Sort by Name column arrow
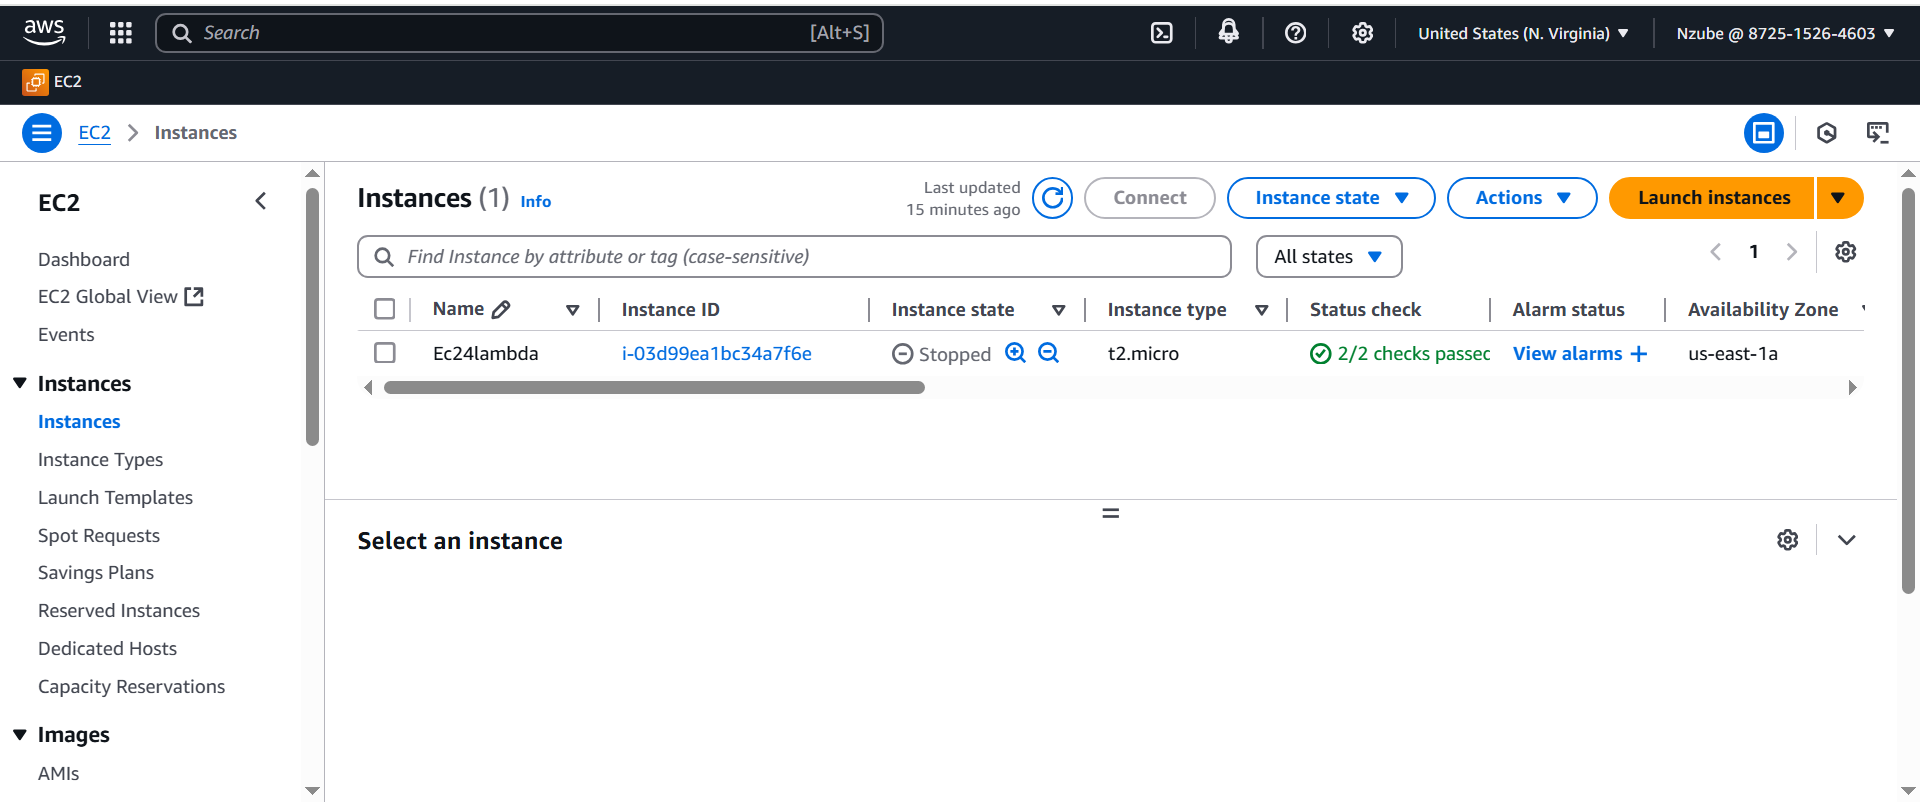Viewport: 1920px width, 802px height. (x=573, y=310)
